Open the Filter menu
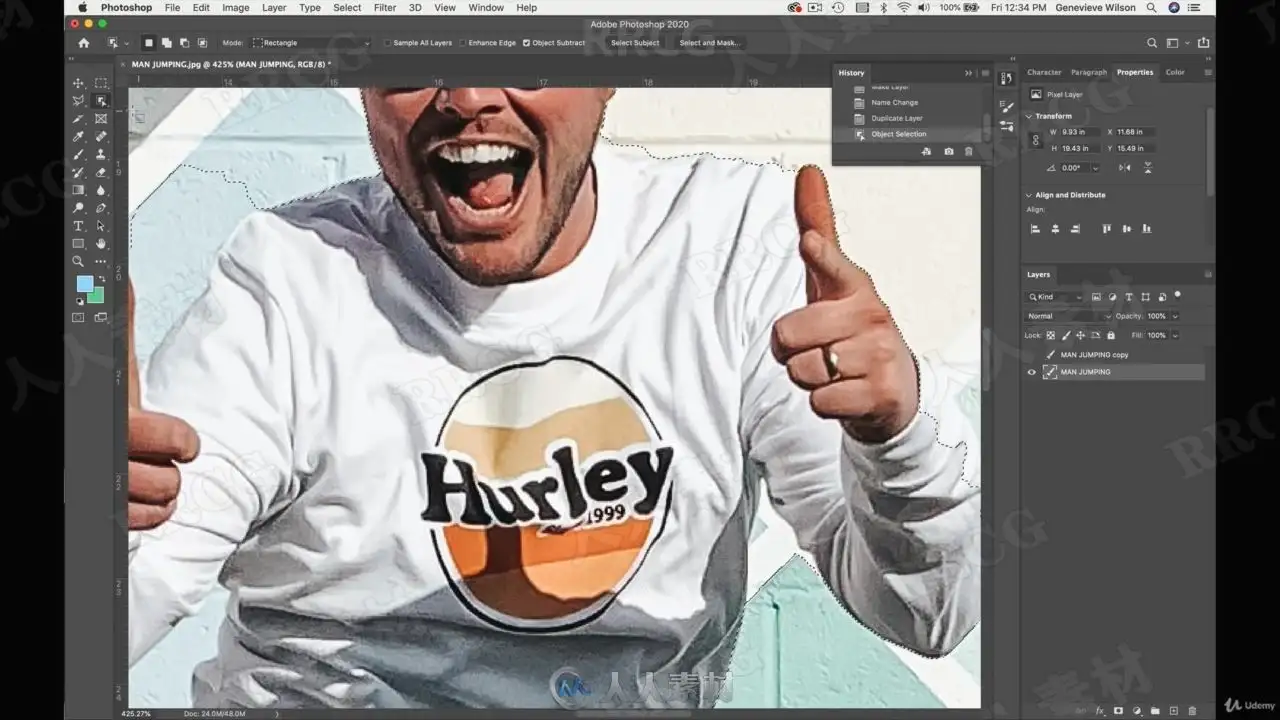 [385, 8]
